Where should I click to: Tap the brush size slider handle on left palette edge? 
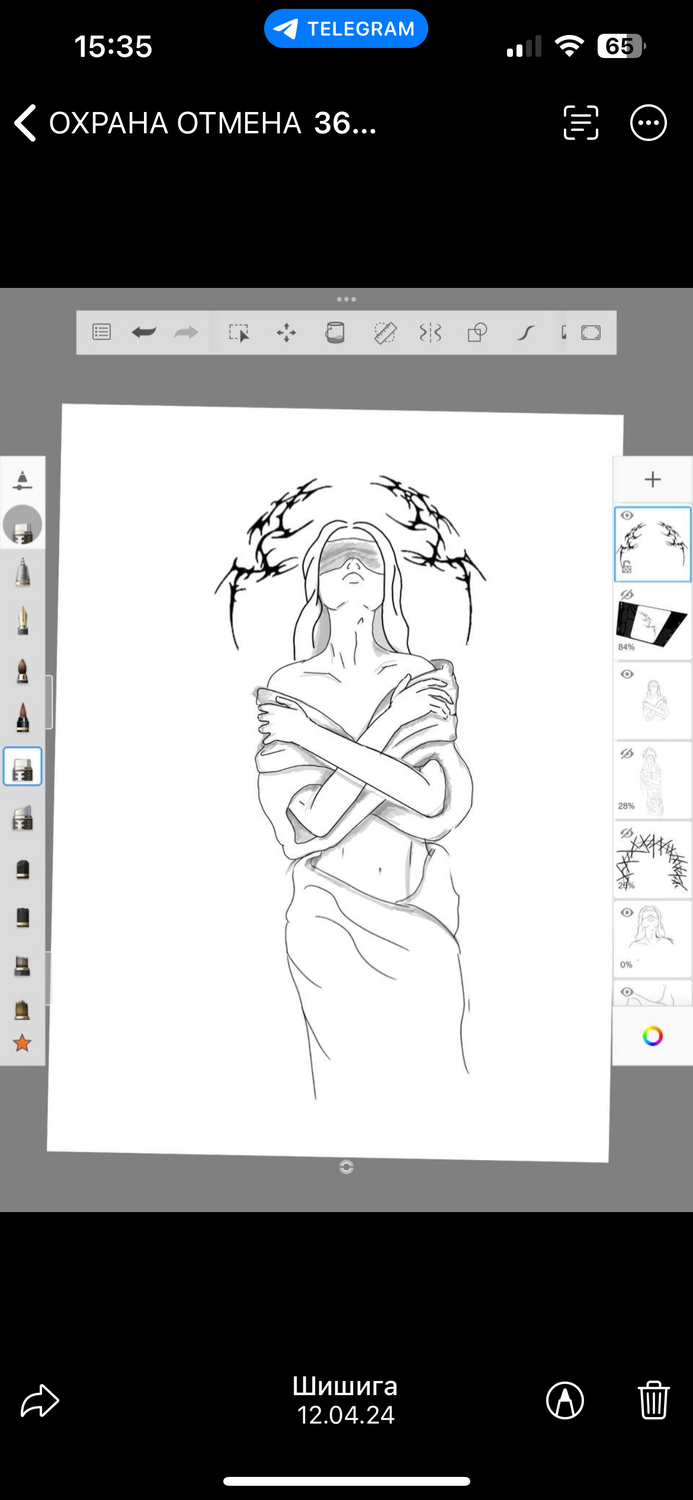pyautogui.click(x=49, y=702)
